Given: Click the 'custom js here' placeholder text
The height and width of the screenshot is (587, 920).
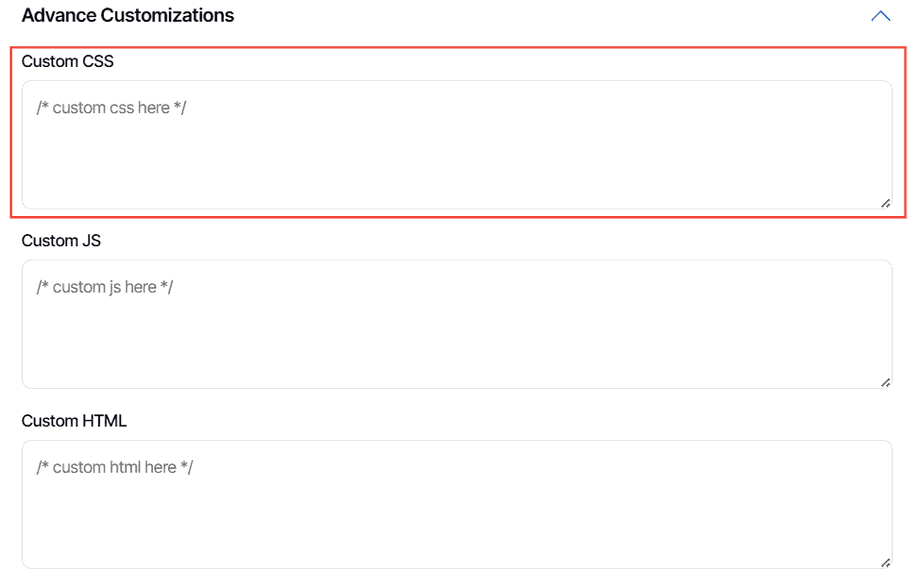Looking at the screenshot, I should click(105, 287).
